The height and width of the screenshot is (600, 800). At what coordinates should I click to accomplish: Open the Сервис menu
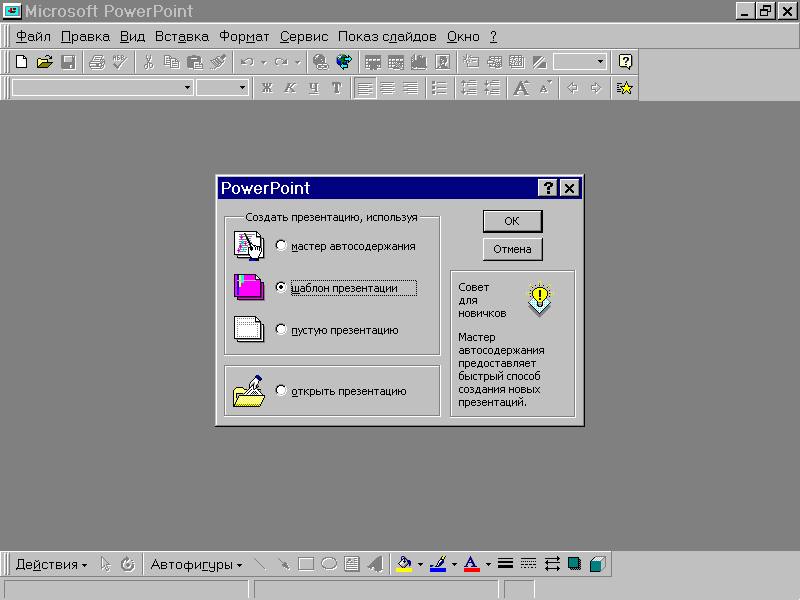(304, 37)
